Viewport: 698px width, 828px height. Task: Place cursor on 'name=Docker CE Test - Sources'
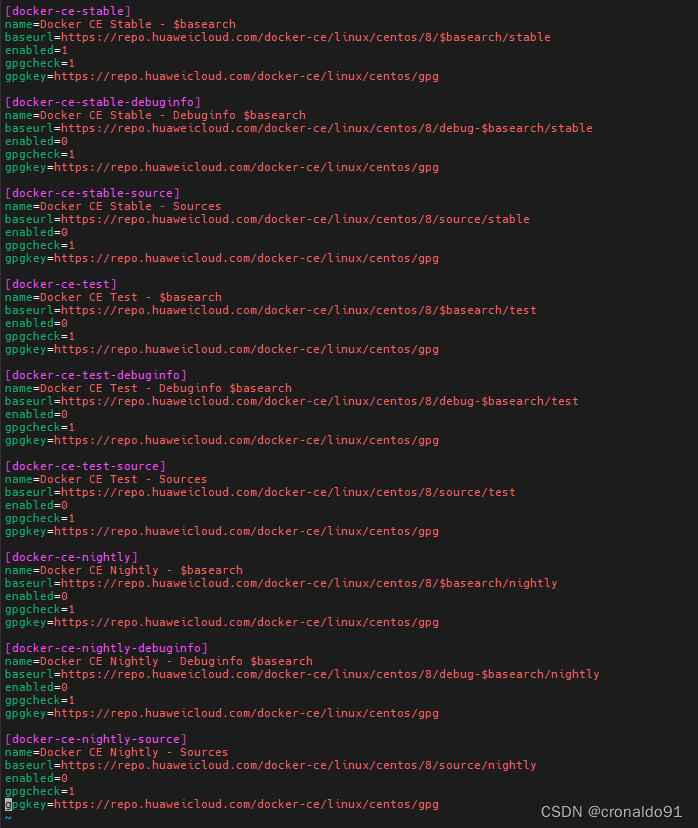106,479
